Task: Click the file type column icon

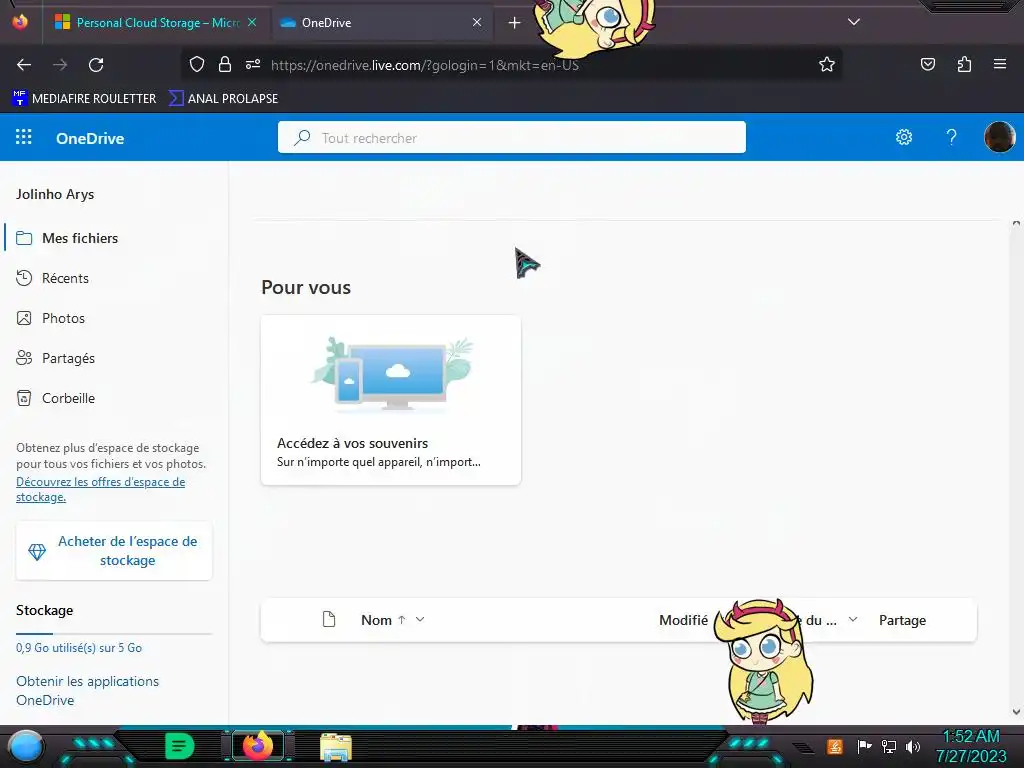Action: 329,619
